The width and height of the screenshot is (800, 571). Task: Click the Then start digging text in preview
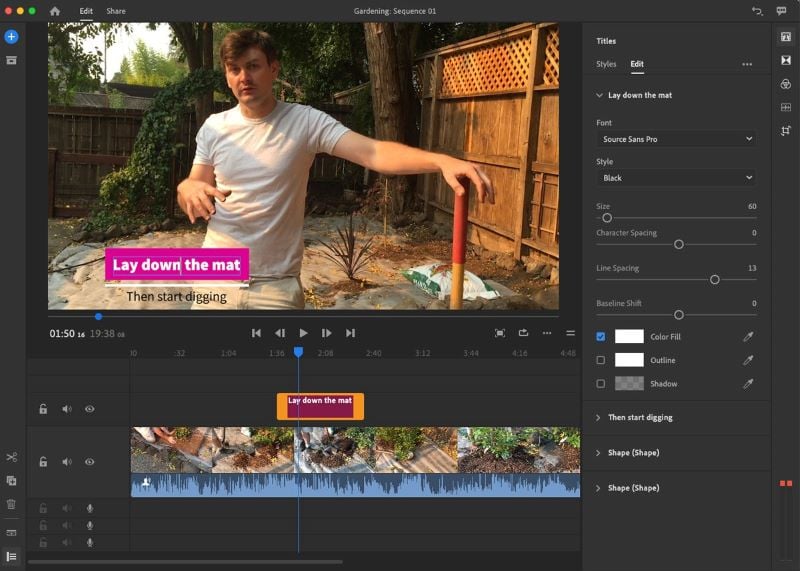click(x=177, y=296)
